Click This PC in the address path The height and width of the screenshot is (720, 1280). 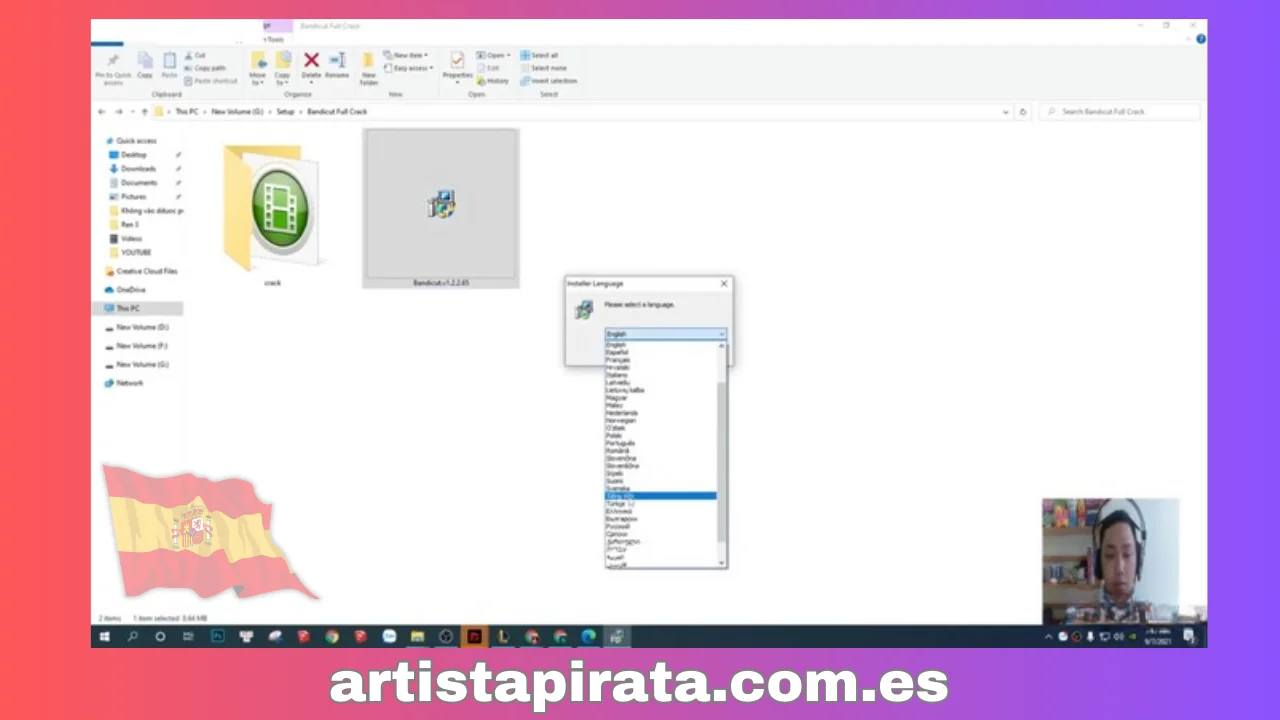click(187, 112)
